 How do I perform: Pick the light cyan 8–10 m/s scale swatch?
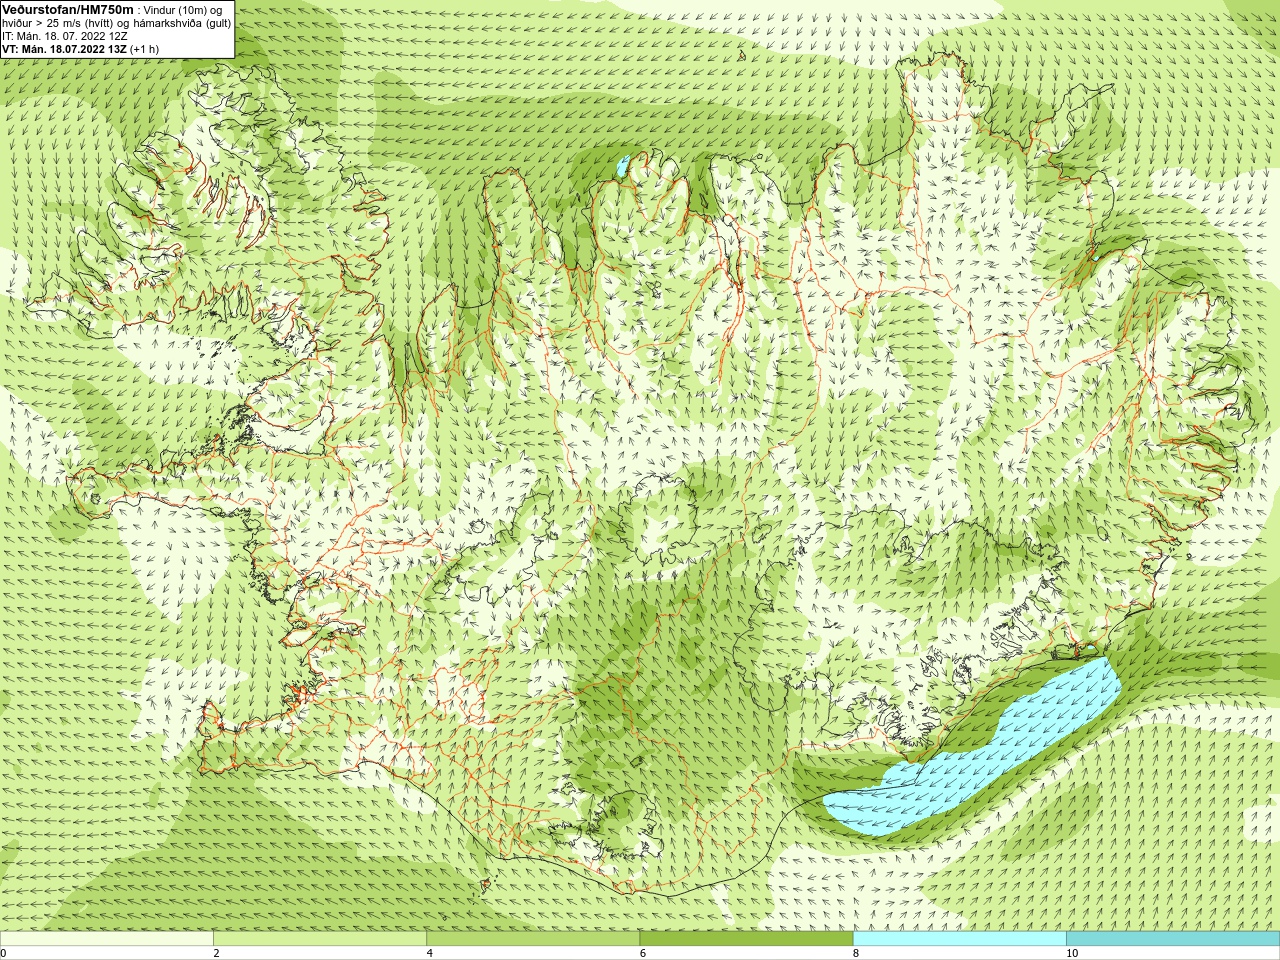(x=959, y=939)
